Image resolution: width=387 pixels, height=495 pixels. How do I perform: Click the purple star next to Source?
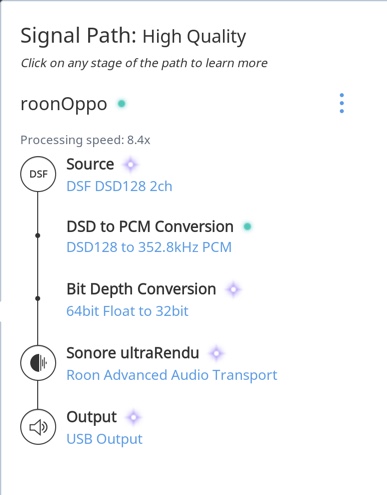coord(130,164)
